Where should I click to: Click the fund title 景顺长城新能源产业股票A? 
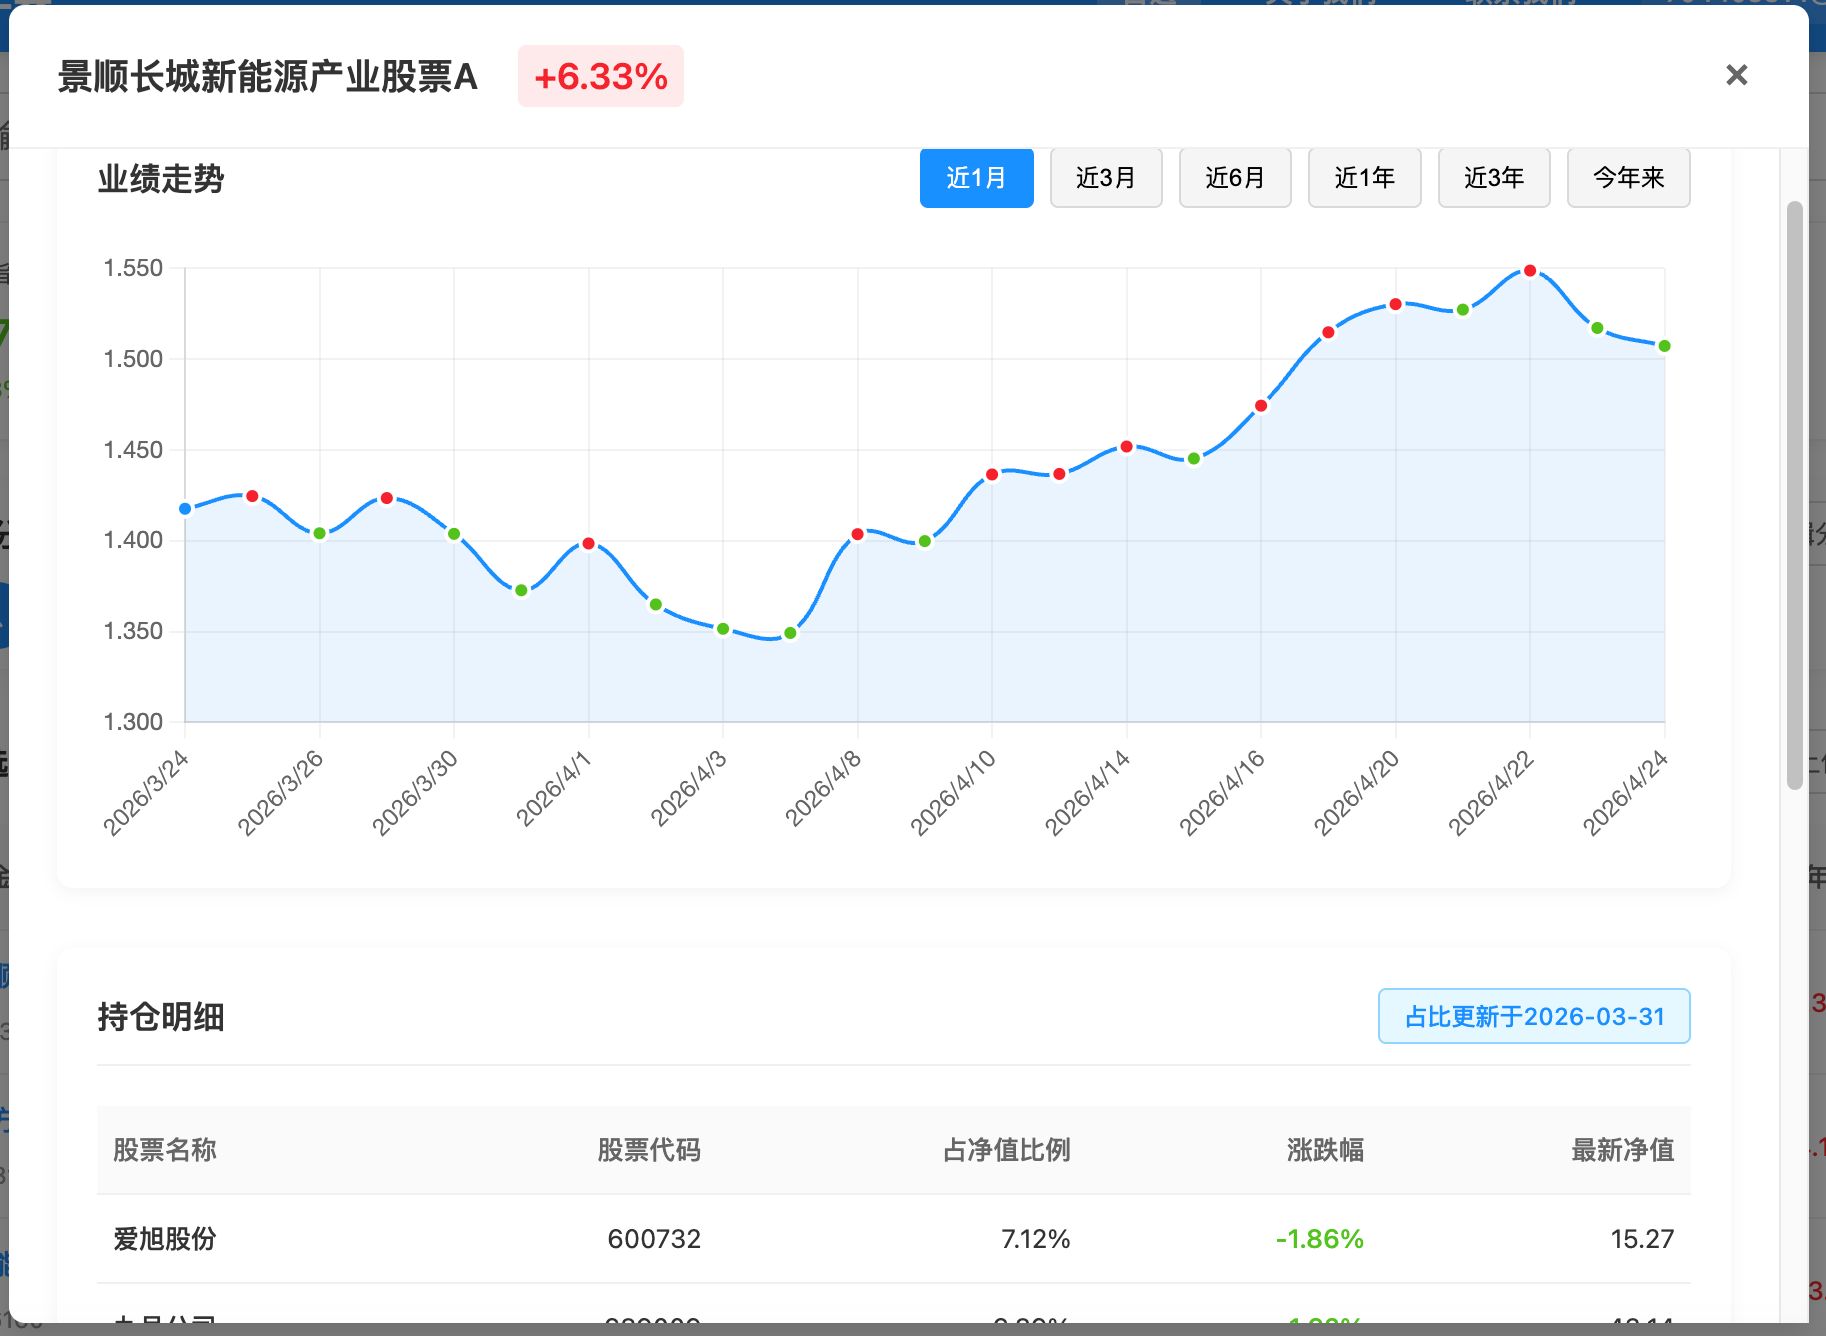268,77
